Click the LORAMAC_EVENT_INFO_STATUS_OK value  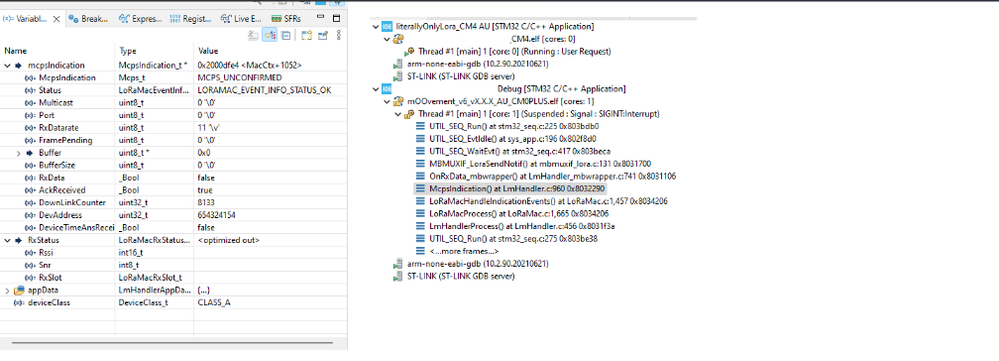point(264,90)
